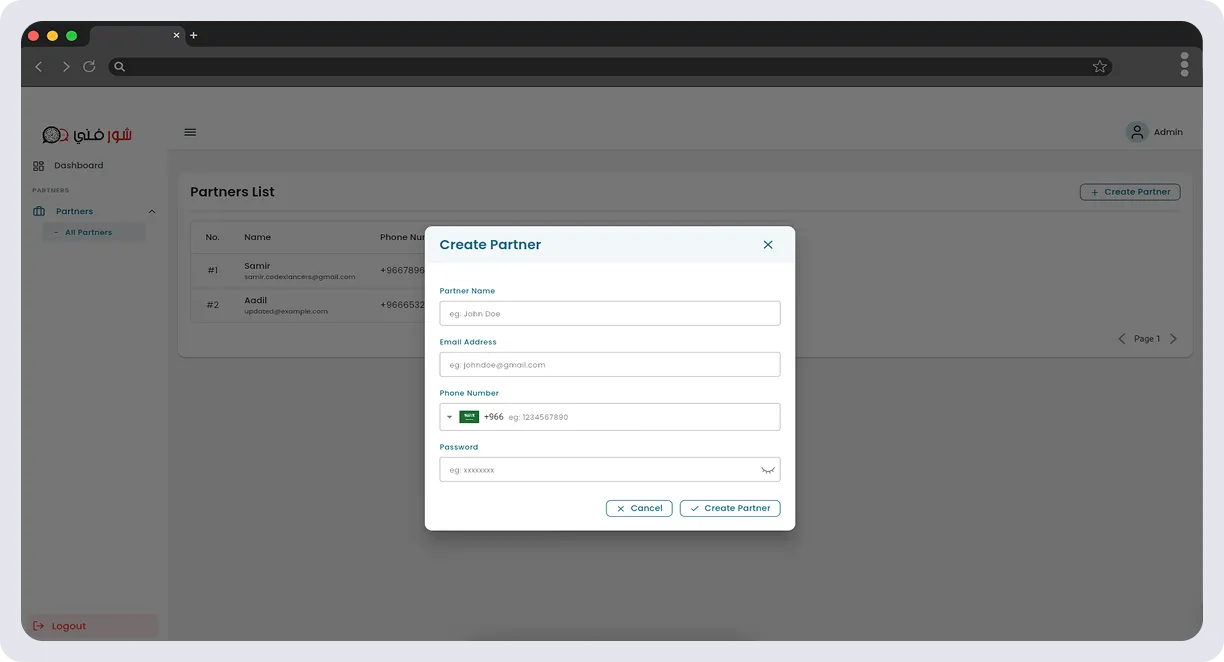The image size is (1224, 662).
Task: Click the dialog's Create Partner submit button
Action: click(730, 508)
